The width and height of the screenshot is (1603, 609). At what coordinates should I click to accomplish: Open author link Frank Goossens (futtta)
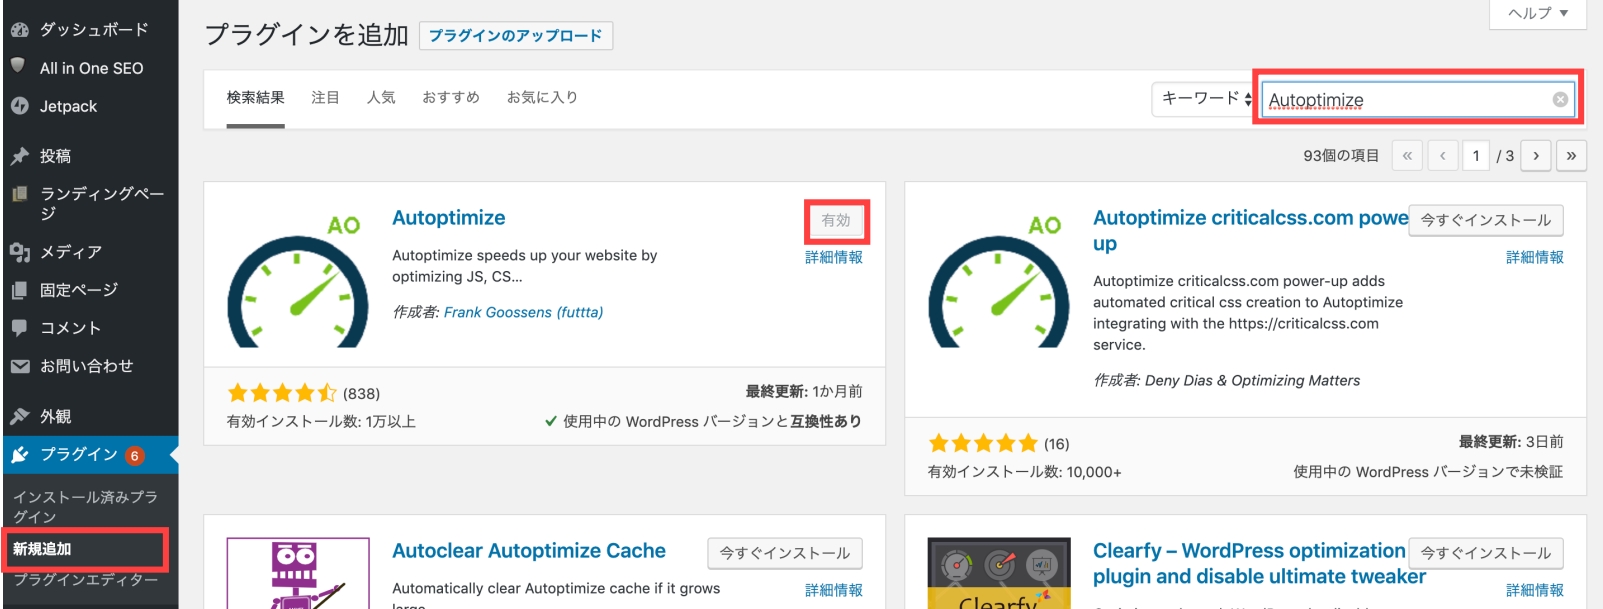523,312
